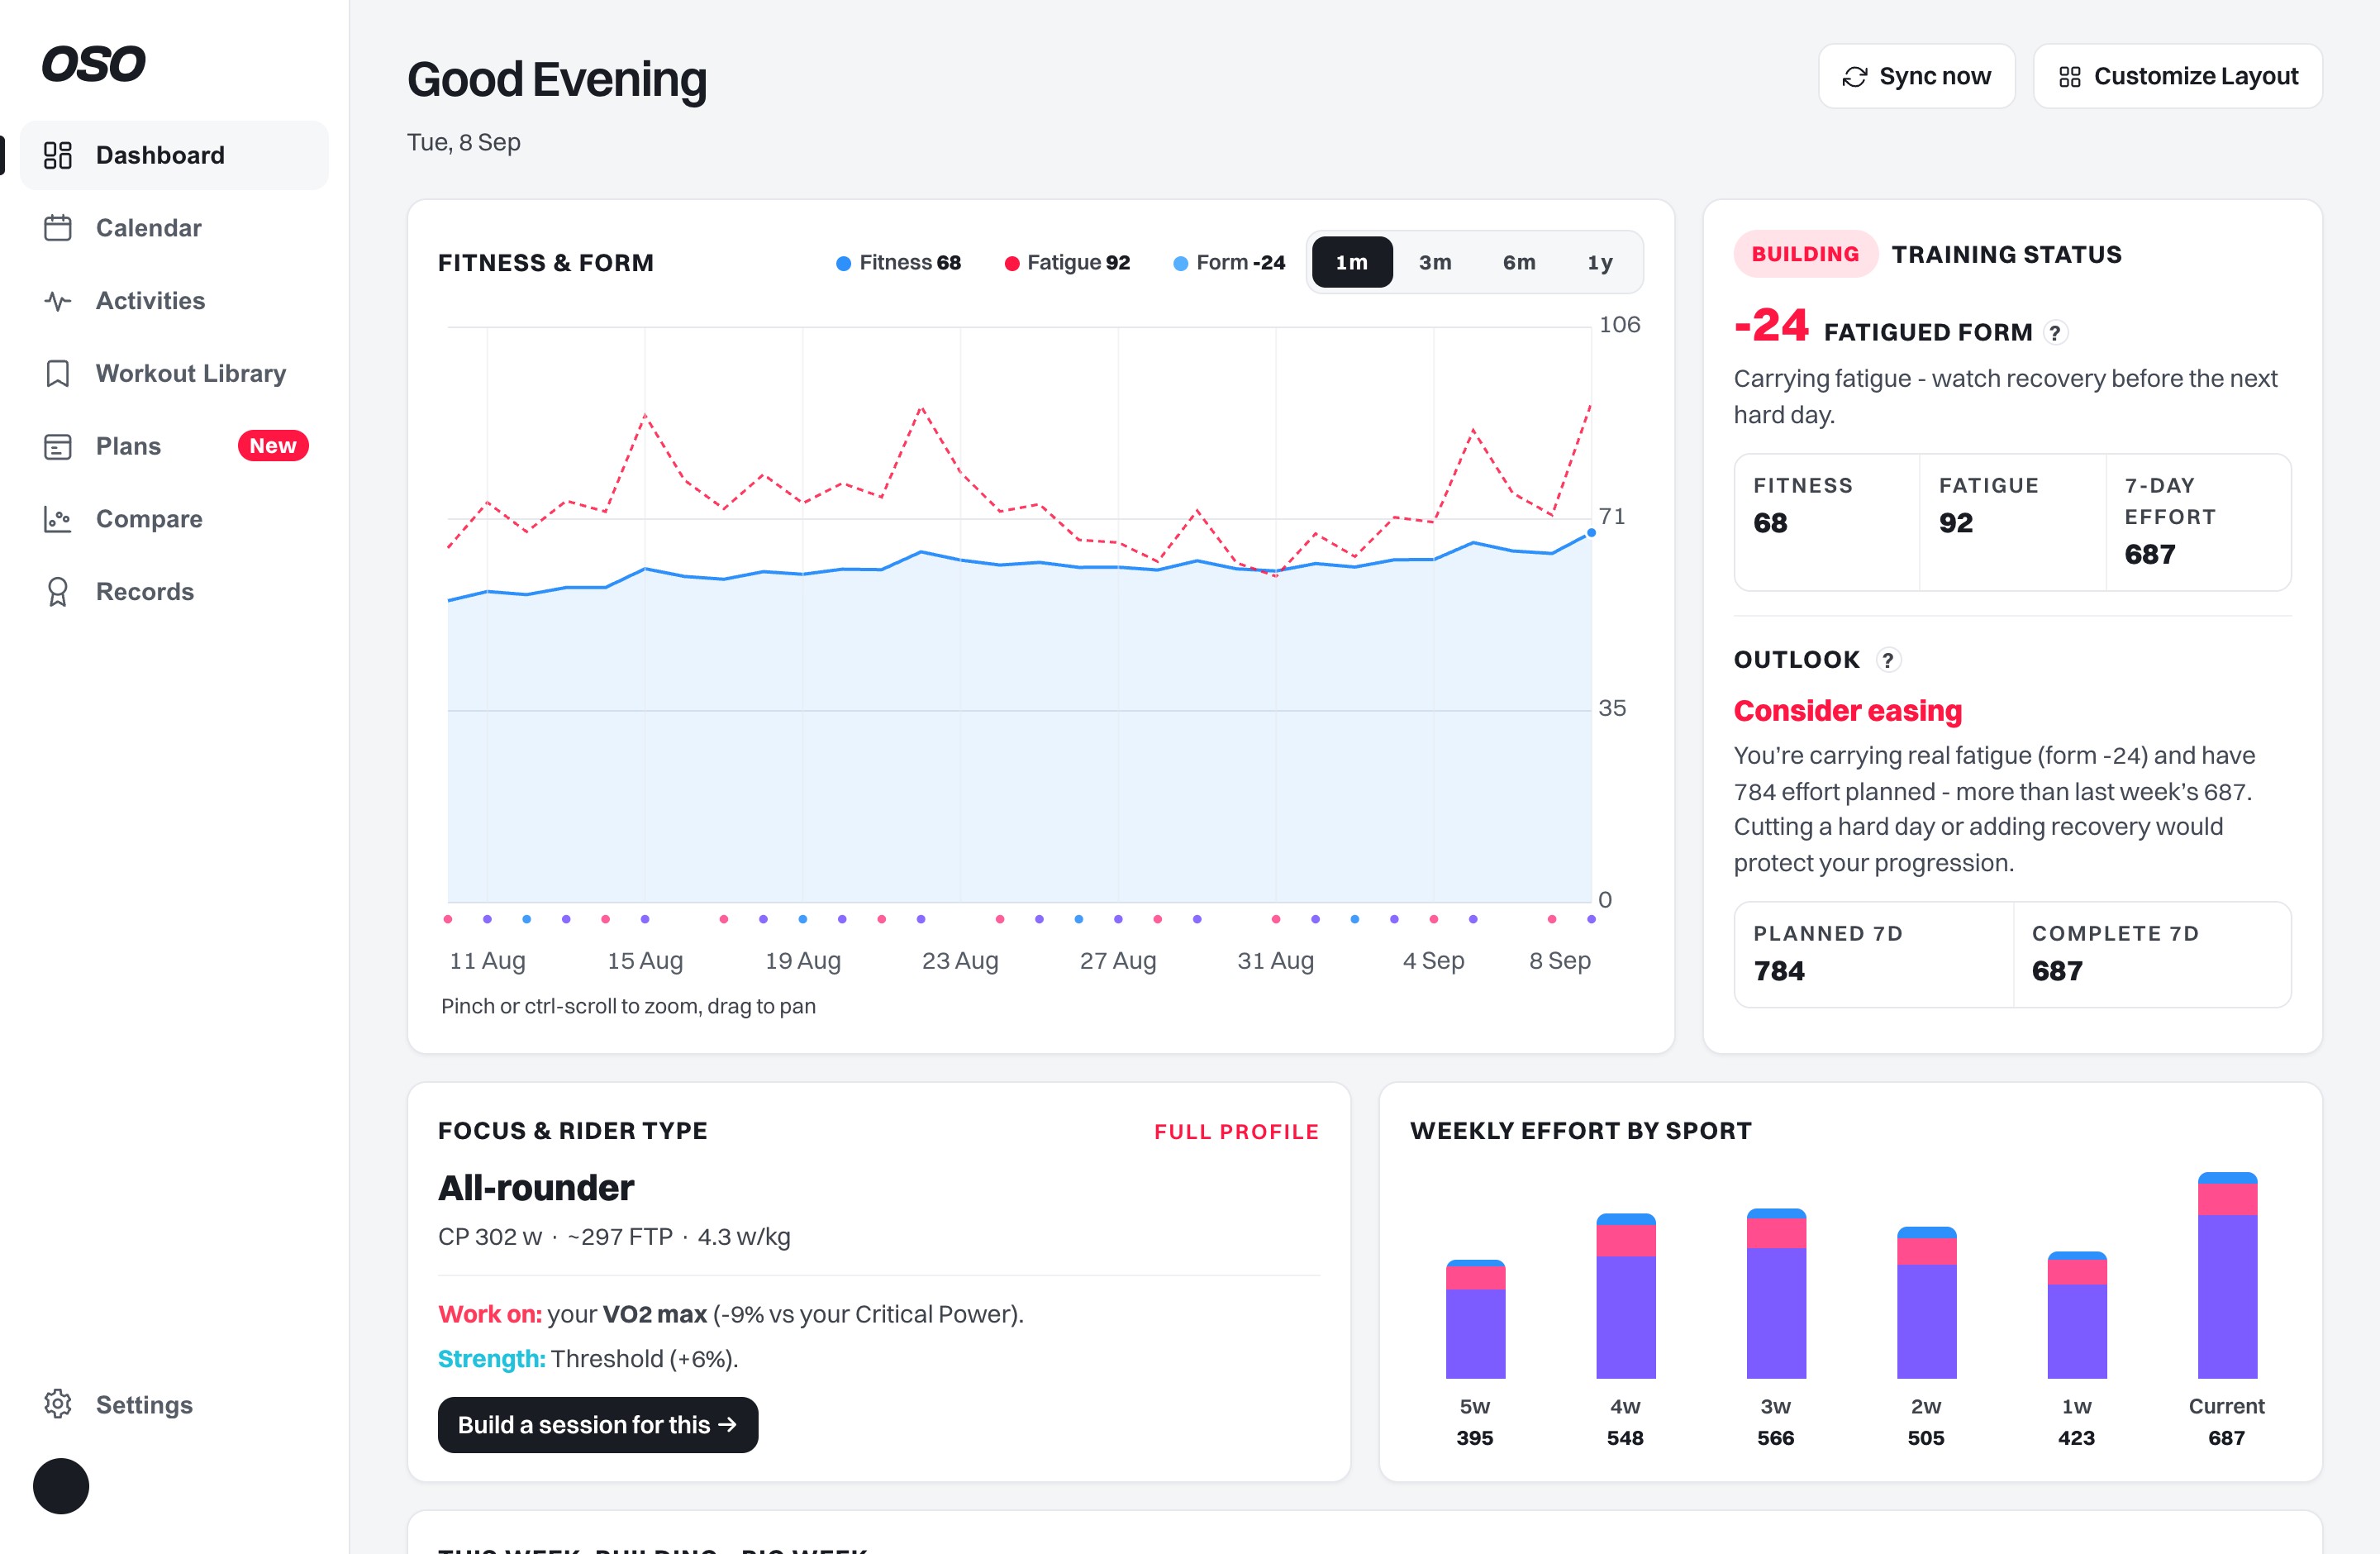Switch chart range to 3m
This screenshot has height=1554, width=2380.
tap(1435, 262)
